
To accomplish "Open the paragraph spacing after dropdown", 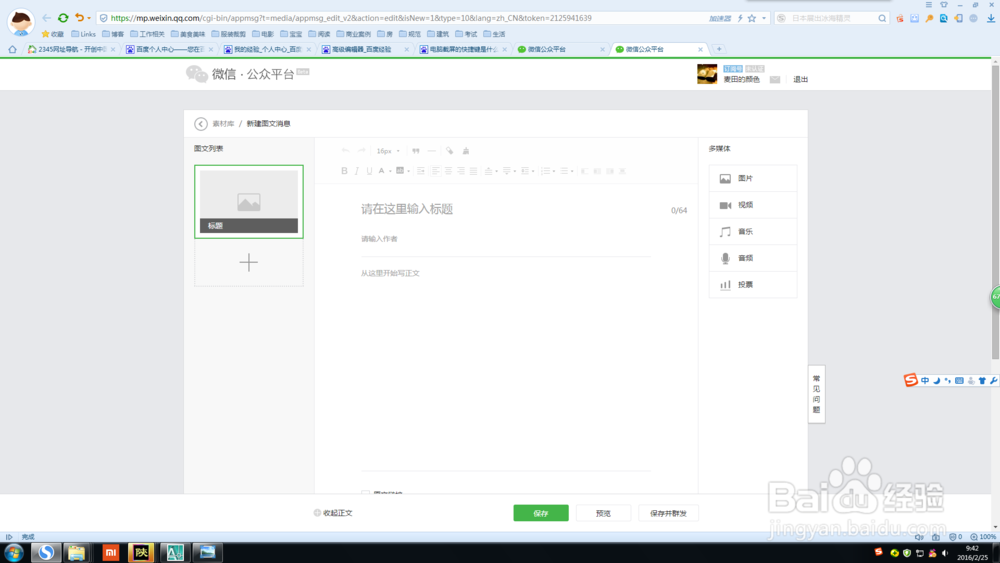I will [x=515, y=171].
